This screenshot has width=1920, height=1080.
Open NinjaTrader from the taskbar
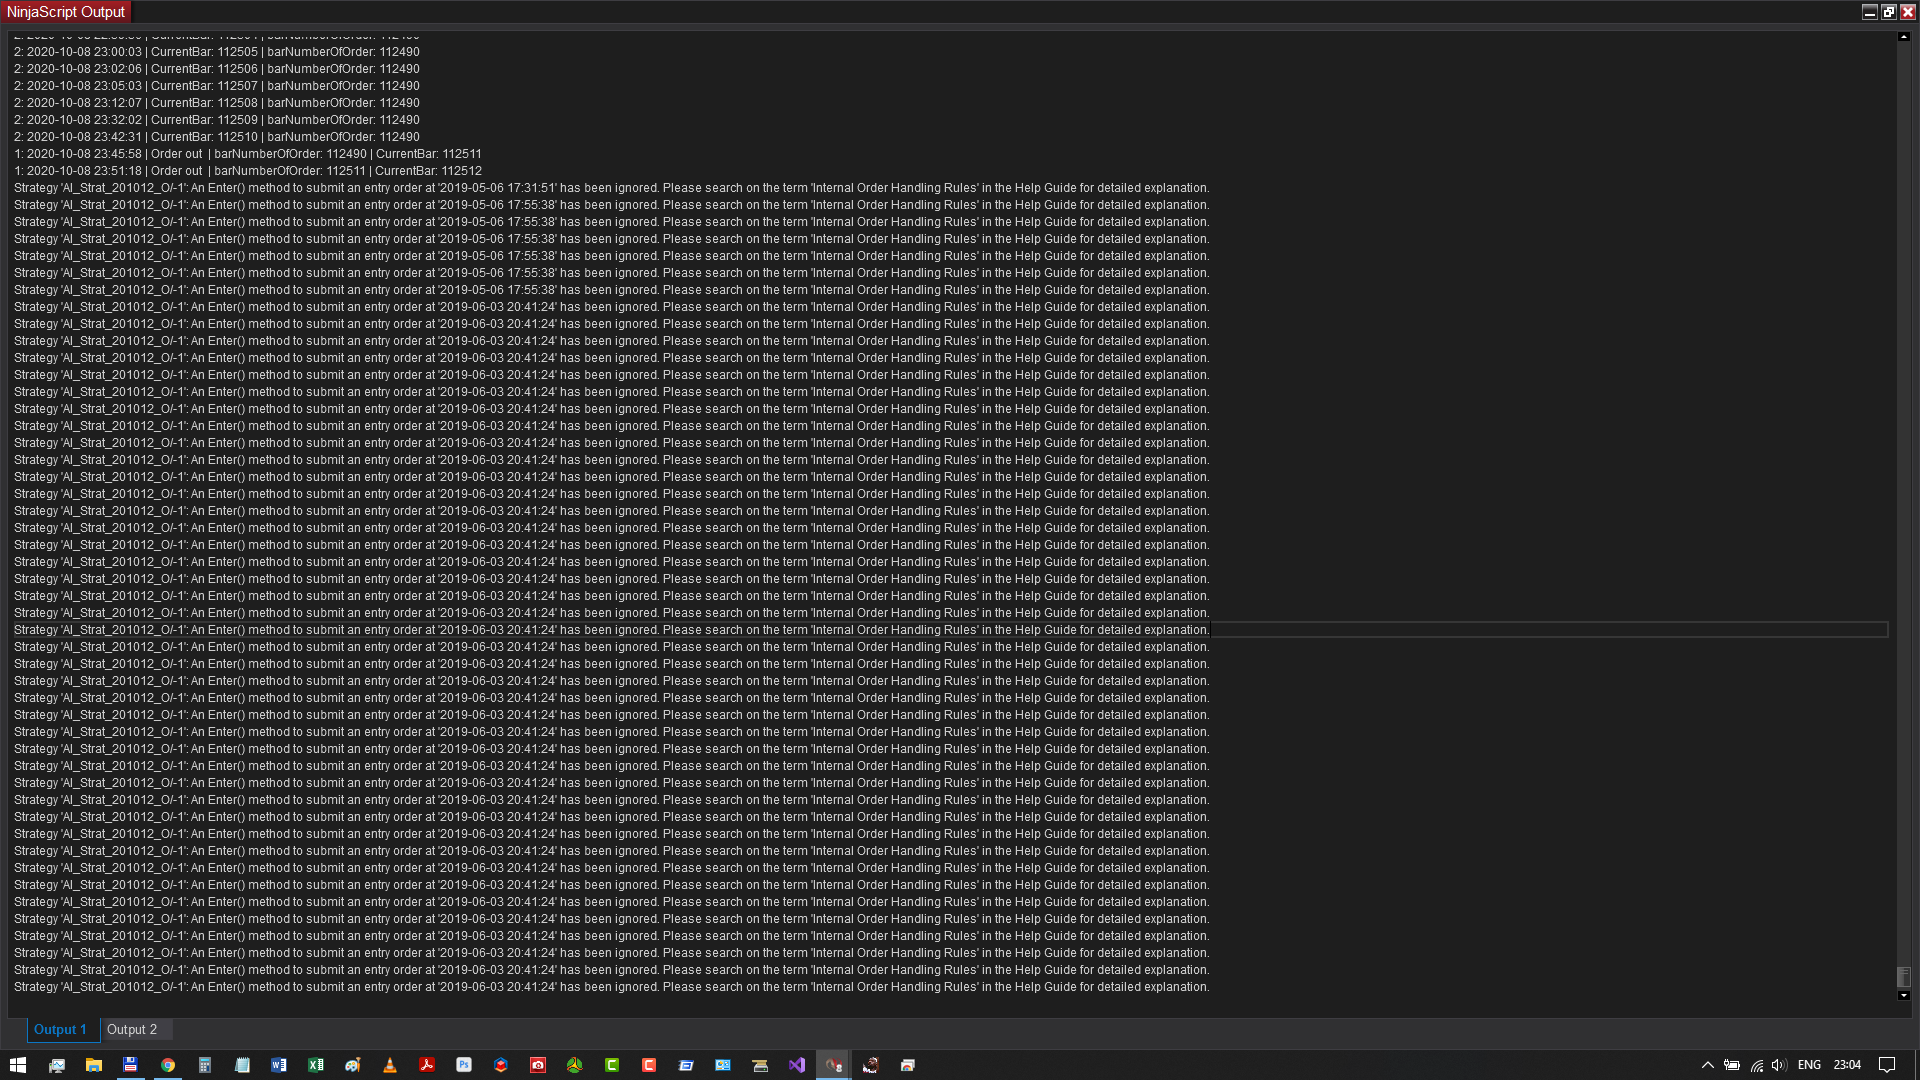coord(833,1065)
